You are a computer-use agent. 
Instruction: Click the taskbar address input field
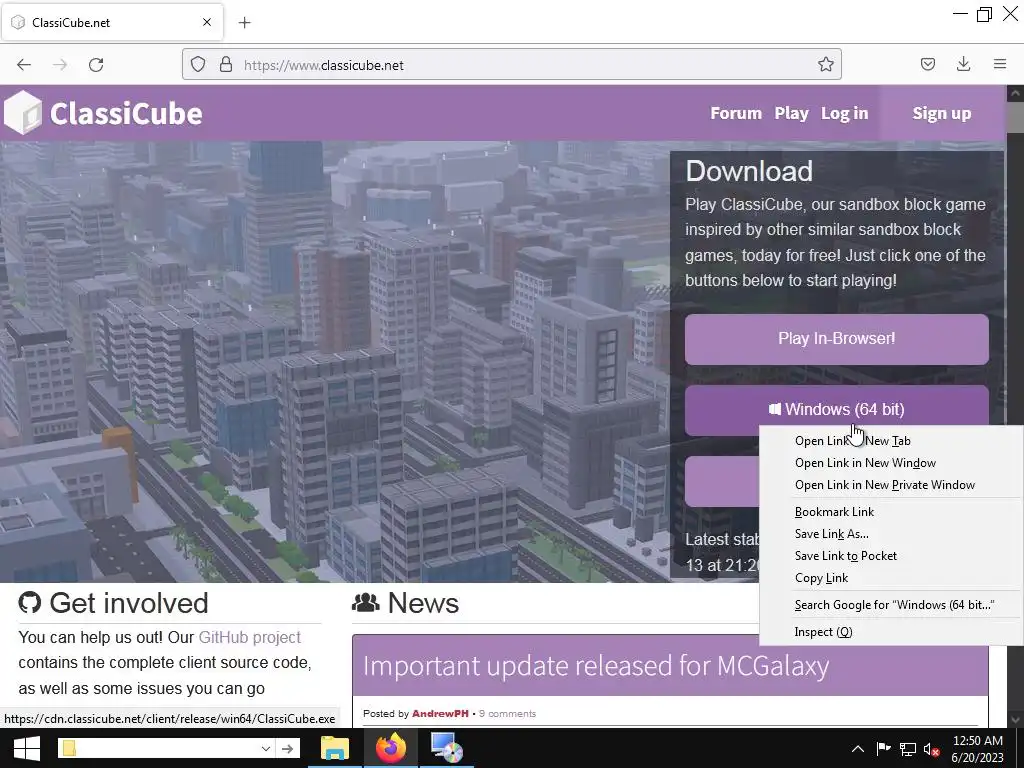point(167,748)
